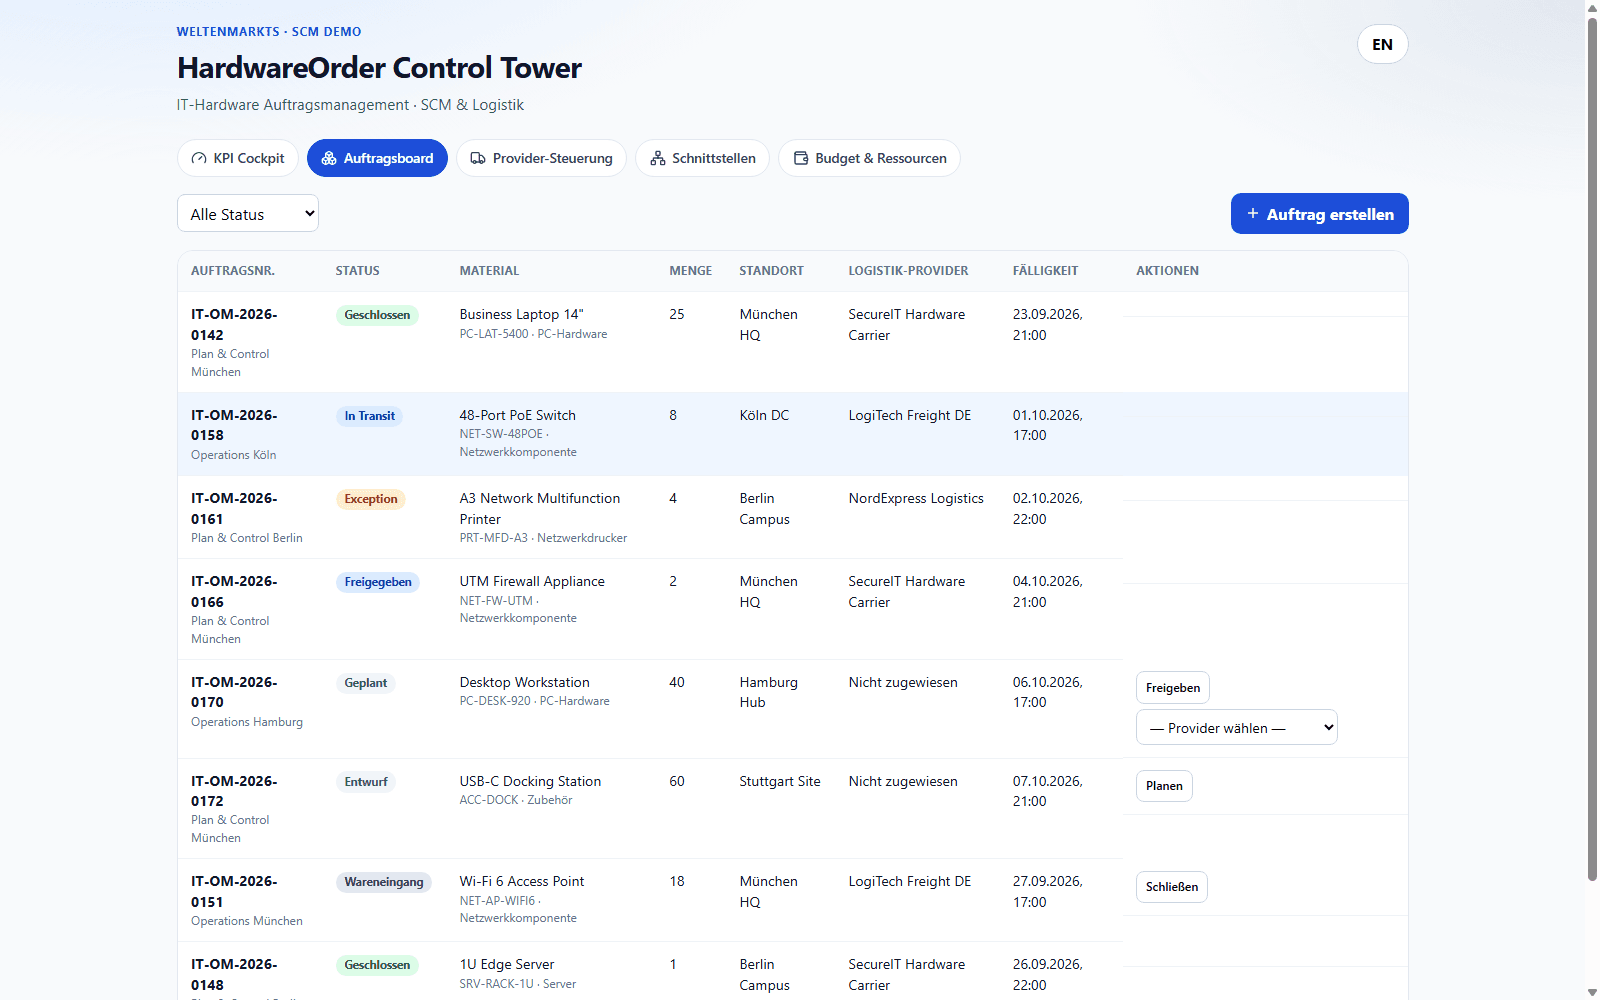Click the boxes icon on Auftragsboard tab

(329, 158)
